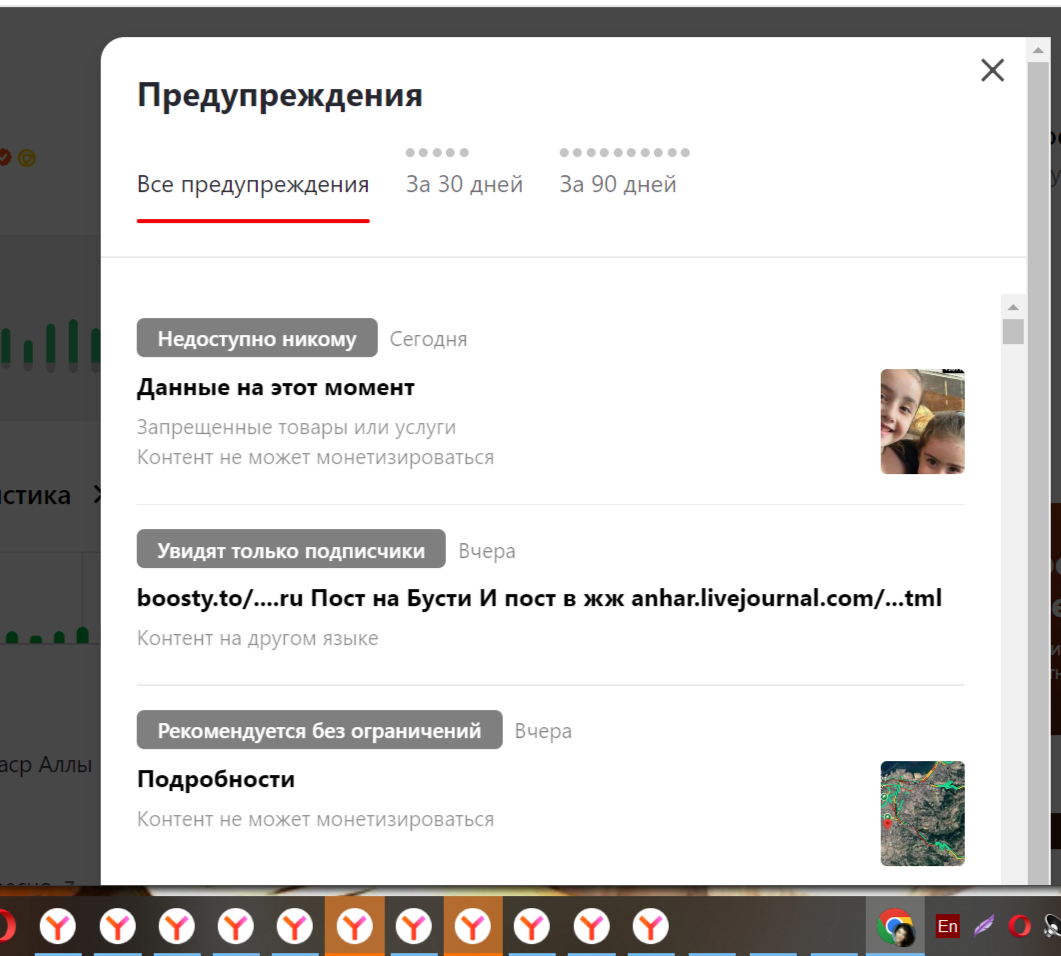Click the first Yandex Browser icon on taskbar
The width and height of the screenshot is (1061, 956).
[58, 925]
